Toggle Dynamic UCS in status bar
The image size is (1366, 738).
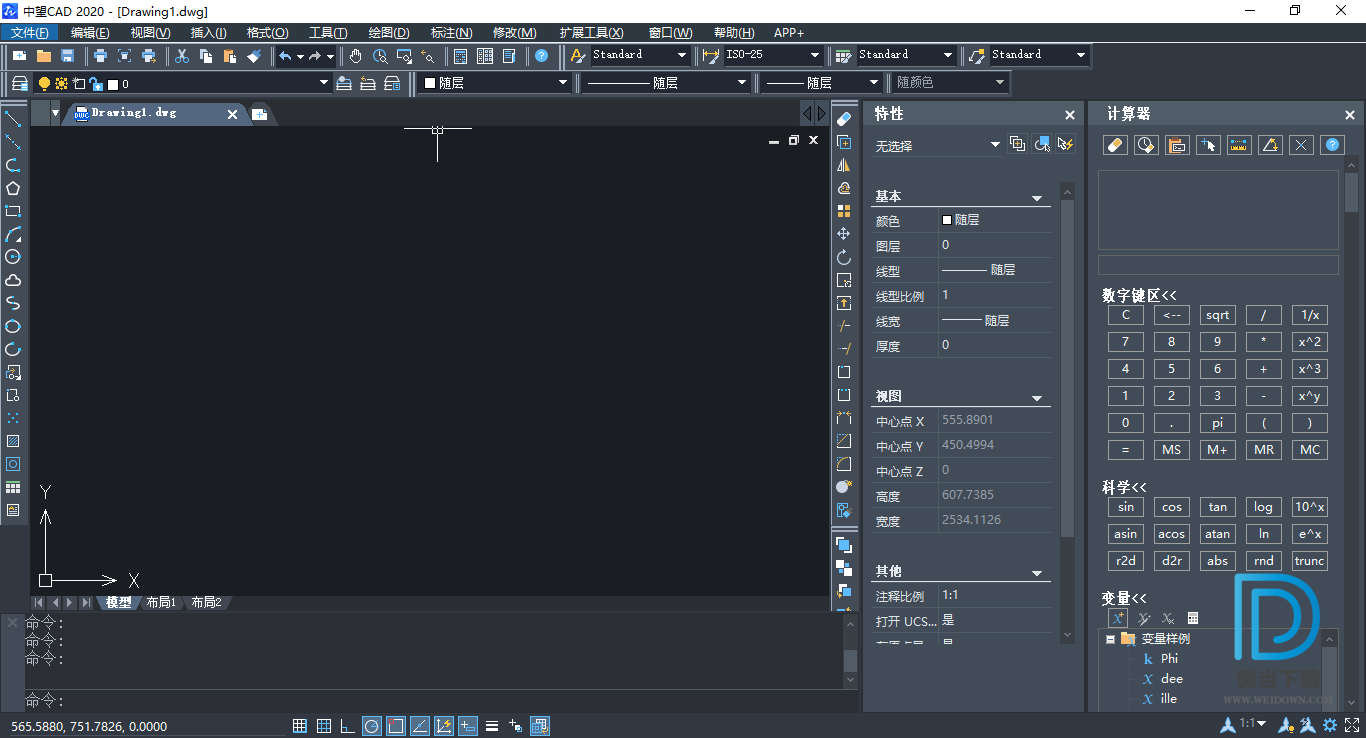[444, 726]
